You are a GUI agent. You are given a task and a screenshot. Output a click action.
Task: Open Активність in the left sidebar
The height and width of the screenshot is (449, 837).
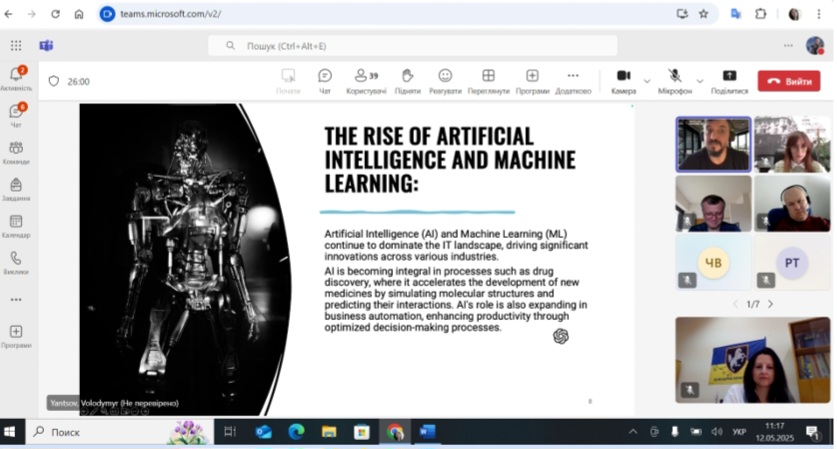coord(16,78)
